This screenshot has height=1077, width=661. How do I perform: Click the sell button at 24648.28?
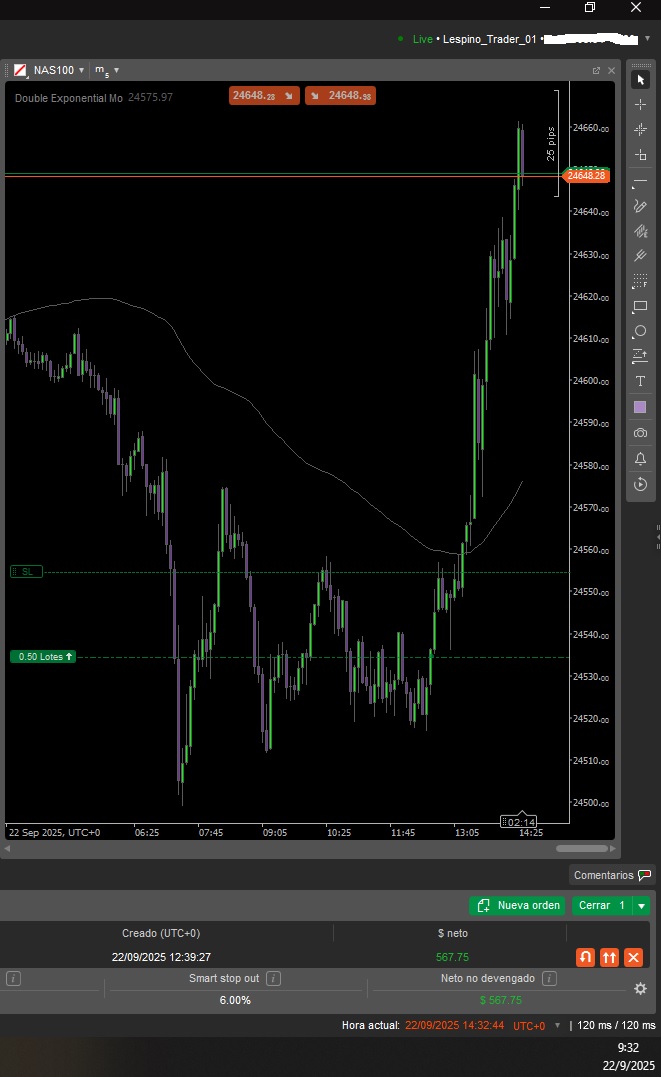(264, 95)
